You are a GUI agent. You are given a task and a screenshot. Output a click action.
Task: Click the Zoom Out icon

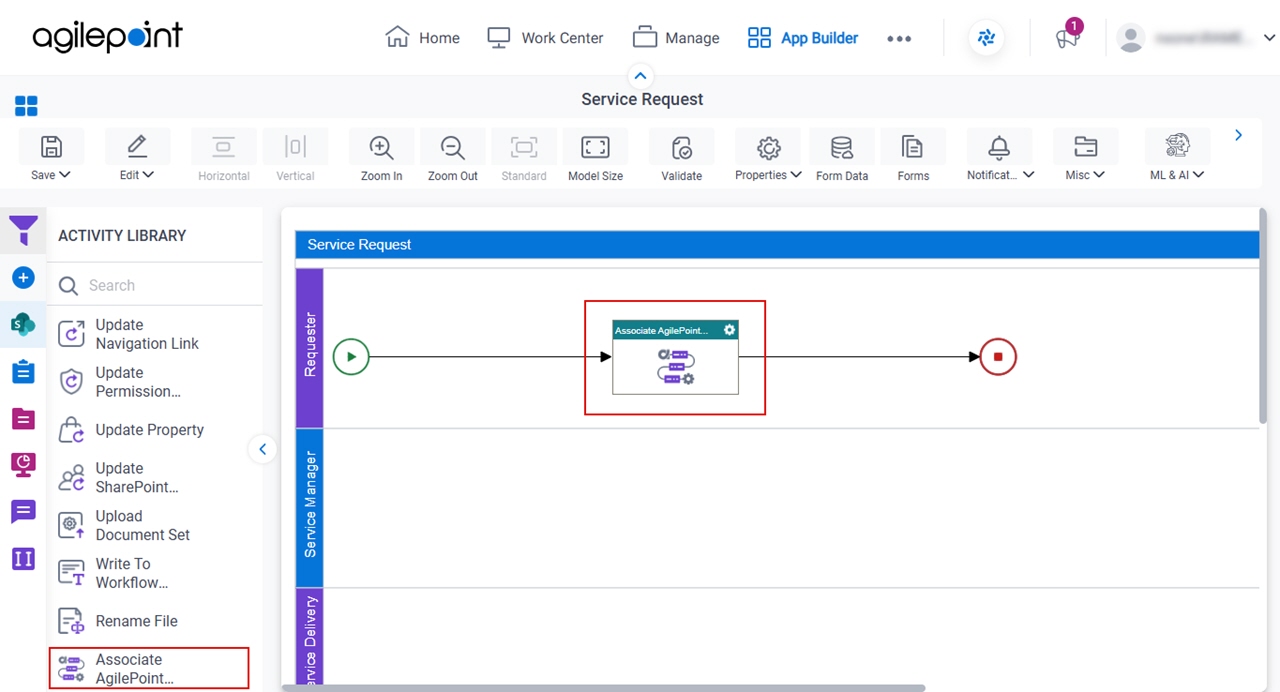tap(453, 147)
